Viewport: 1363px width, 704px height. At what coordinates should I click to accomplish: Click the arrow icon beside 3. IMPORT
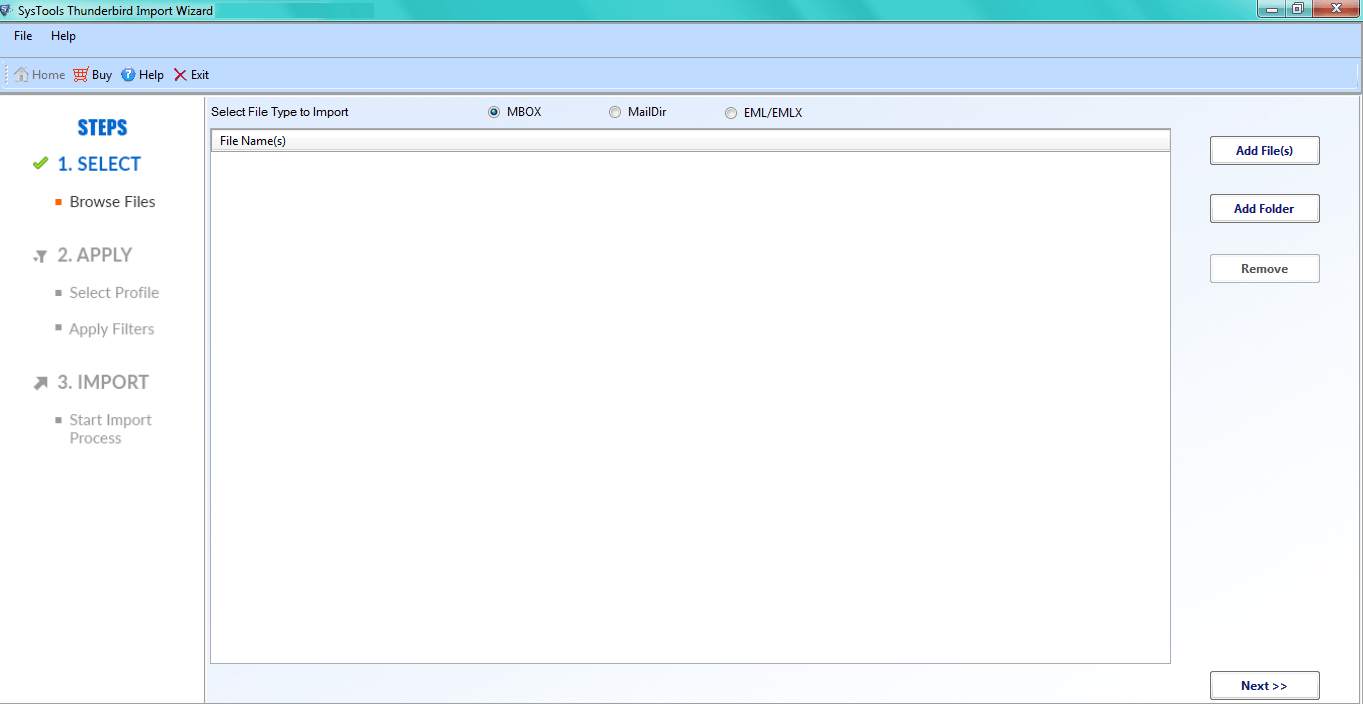[40, 383]
